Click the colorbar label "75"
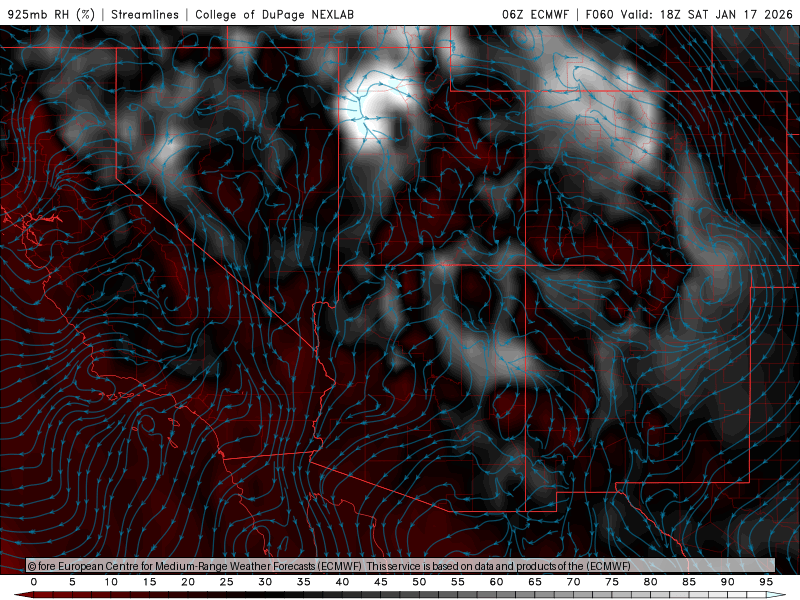This screenshot has width=800, height=600. pos(612,582)
